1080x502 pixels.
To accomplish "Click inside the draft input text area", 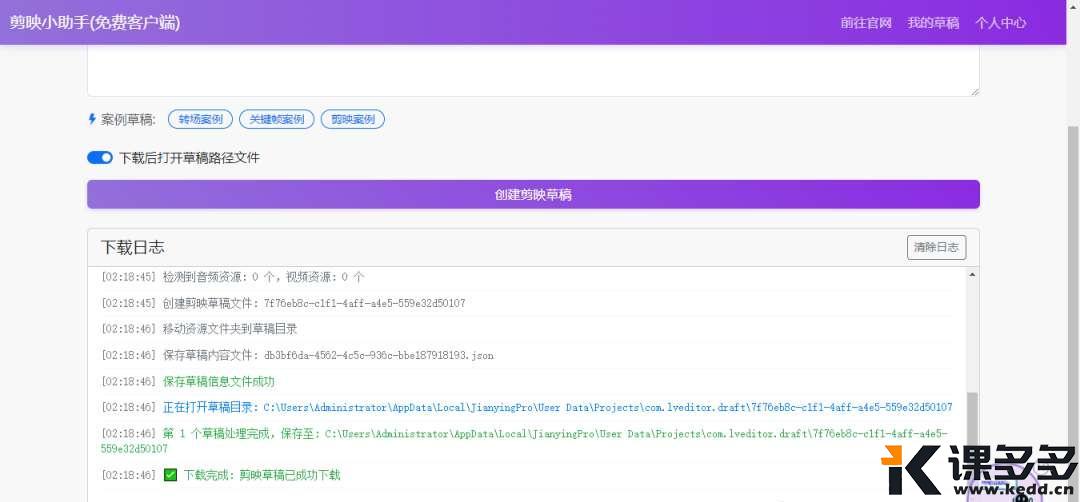I will (533, 71).
